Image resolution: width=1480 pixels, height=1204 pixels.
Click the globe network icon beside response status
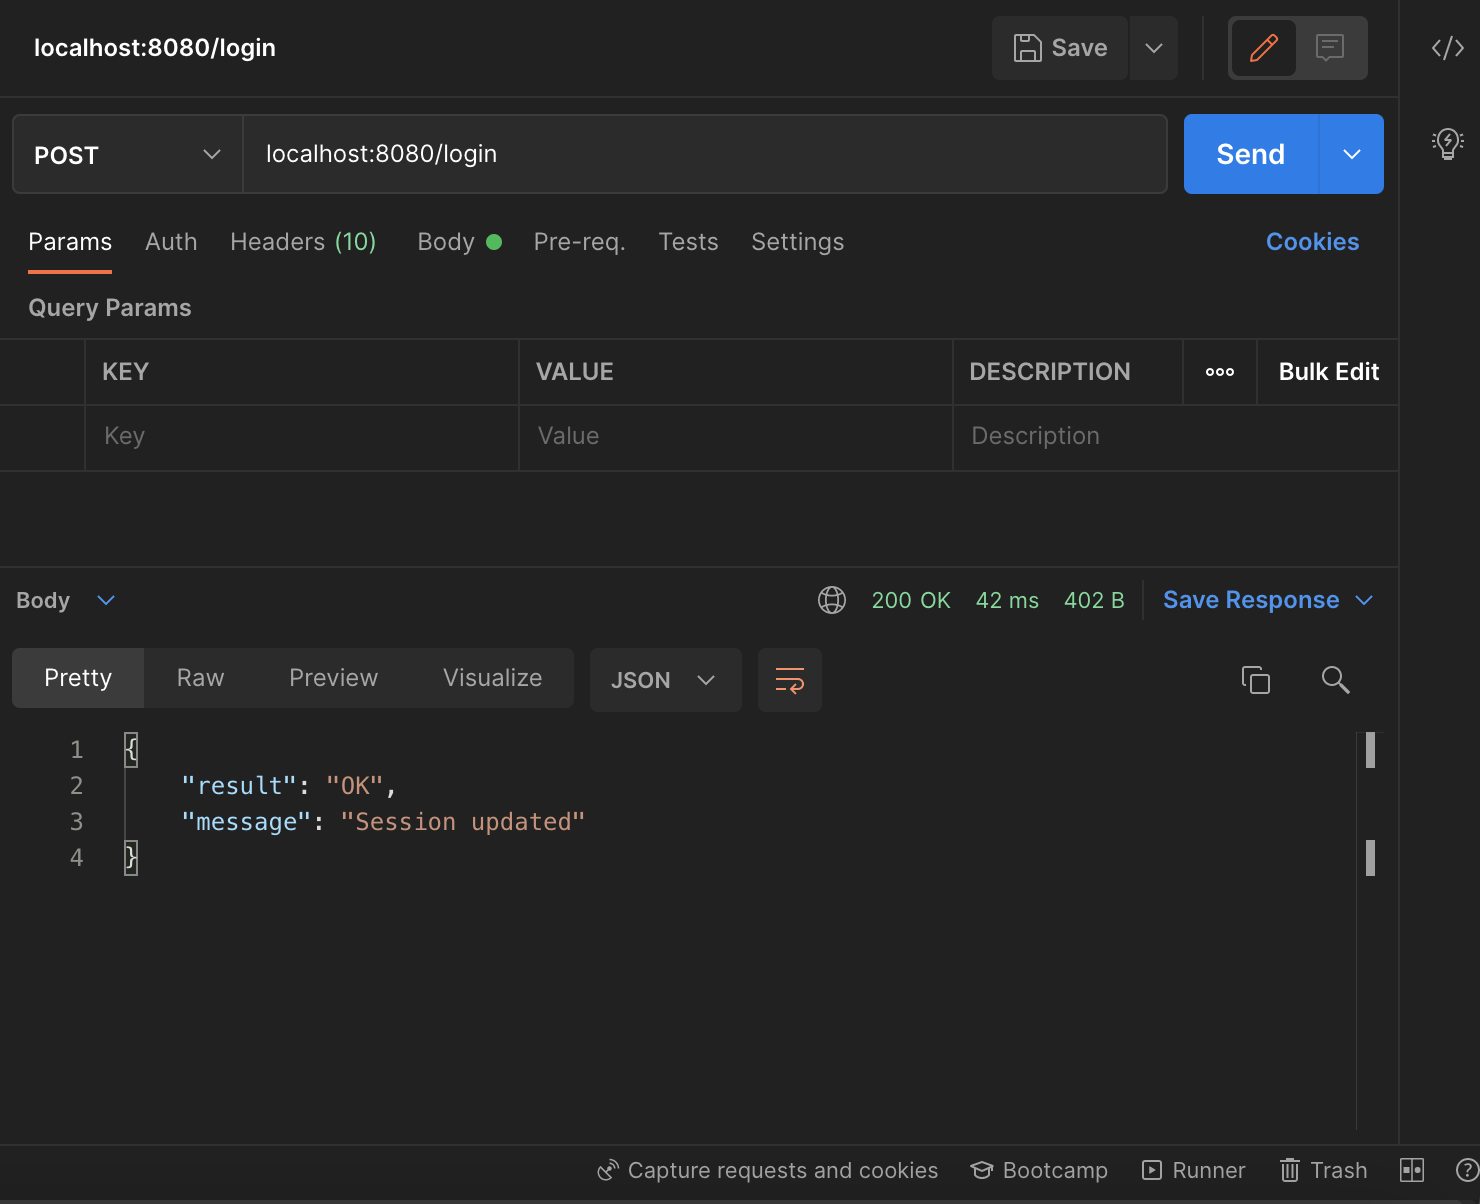tap(831, 600)
